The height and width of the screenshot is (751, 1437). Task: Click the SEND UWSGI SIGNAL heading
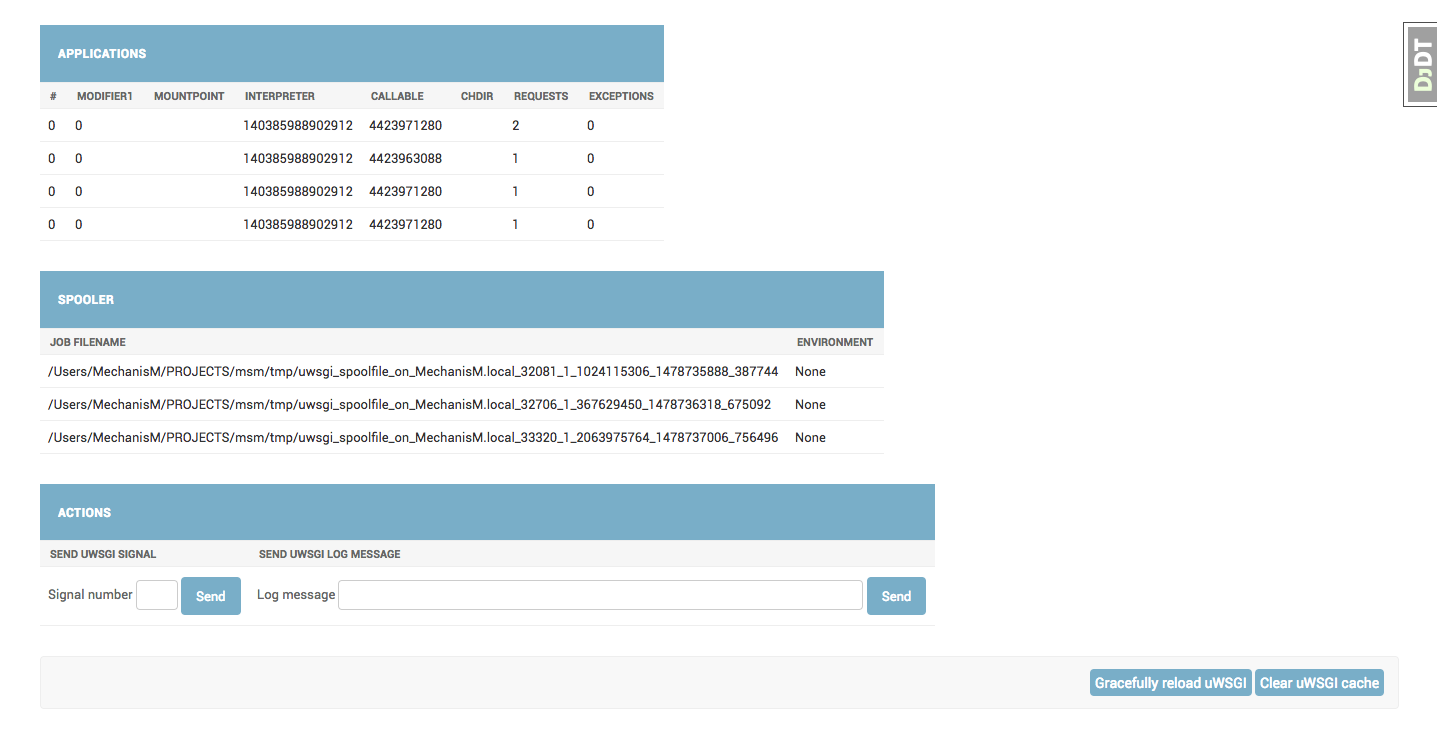103,554
